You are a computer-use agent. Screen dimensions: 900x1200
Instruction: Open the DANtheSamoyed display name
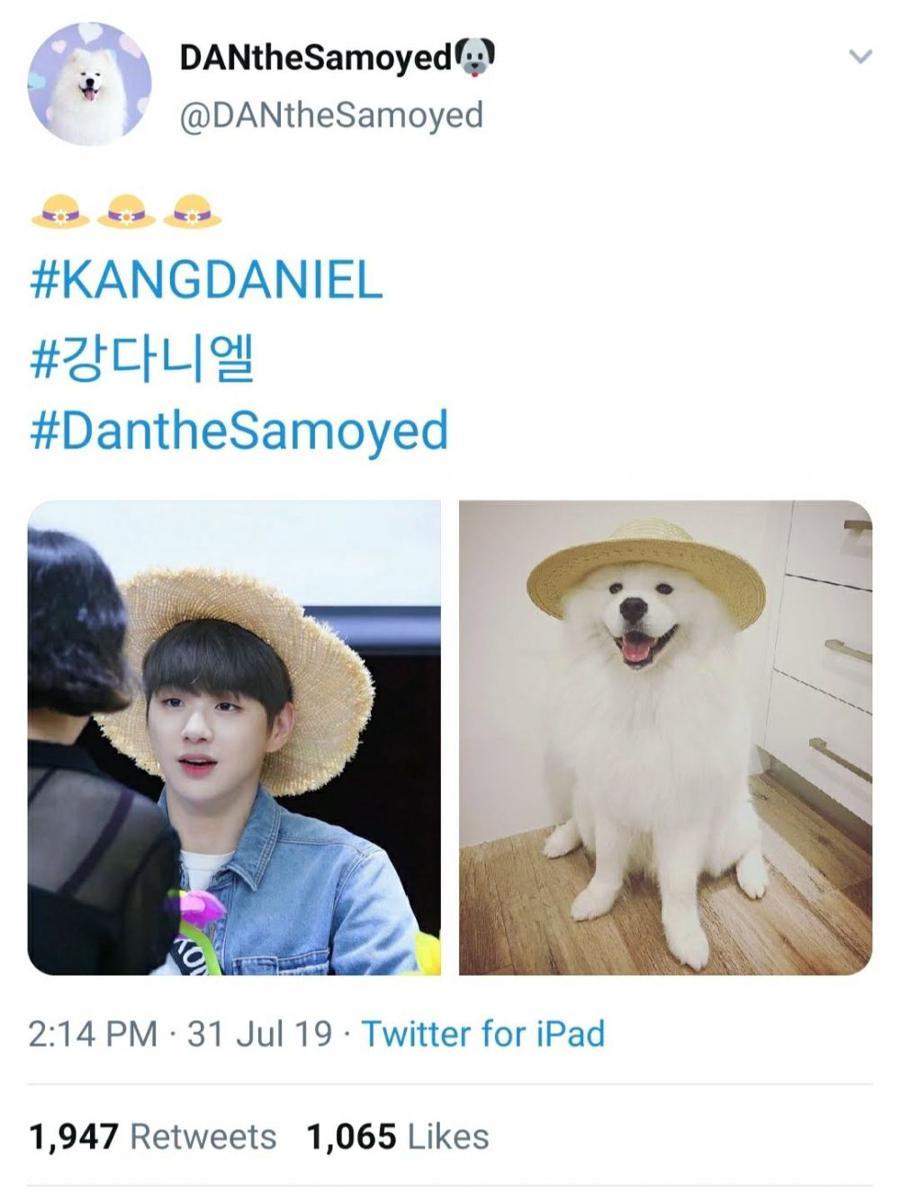(x=317, y=58)
